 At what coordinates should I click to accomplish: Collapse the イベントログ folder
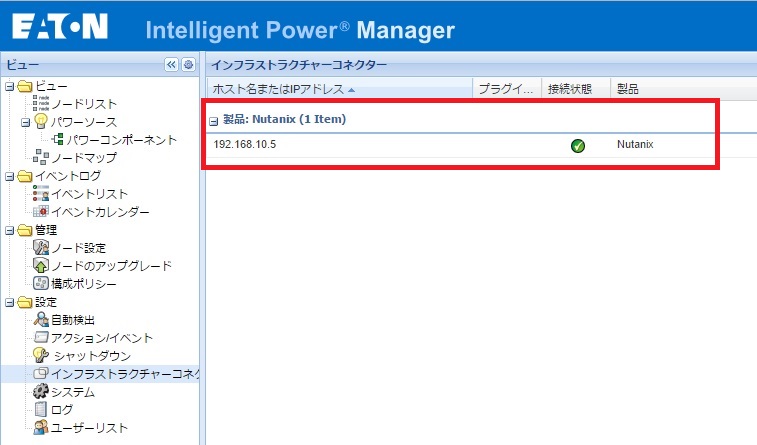pos(9,177)
